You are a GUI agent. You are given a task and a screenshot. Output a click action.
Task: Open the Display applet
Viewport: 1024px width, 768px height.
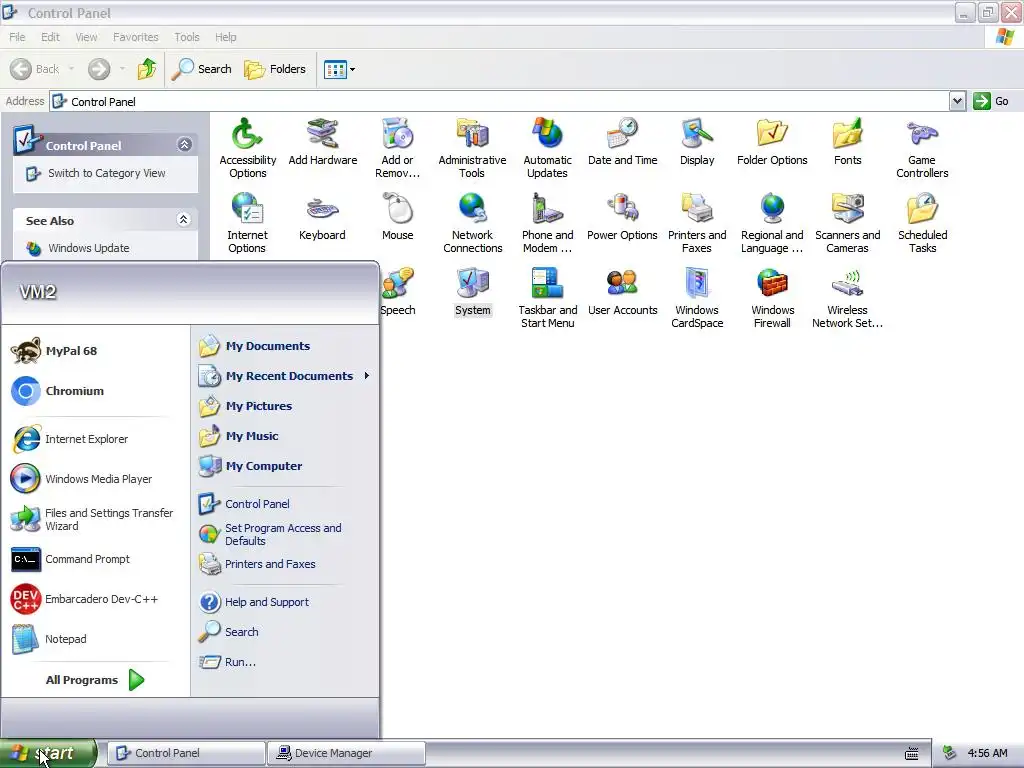[x=697, y=142]
